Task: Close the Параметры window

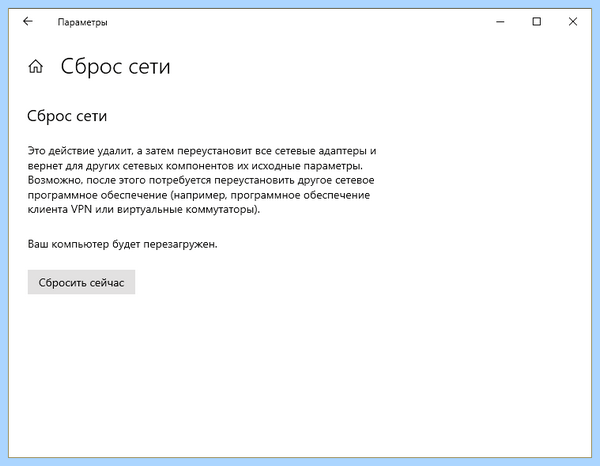Action: click(573, 22)
